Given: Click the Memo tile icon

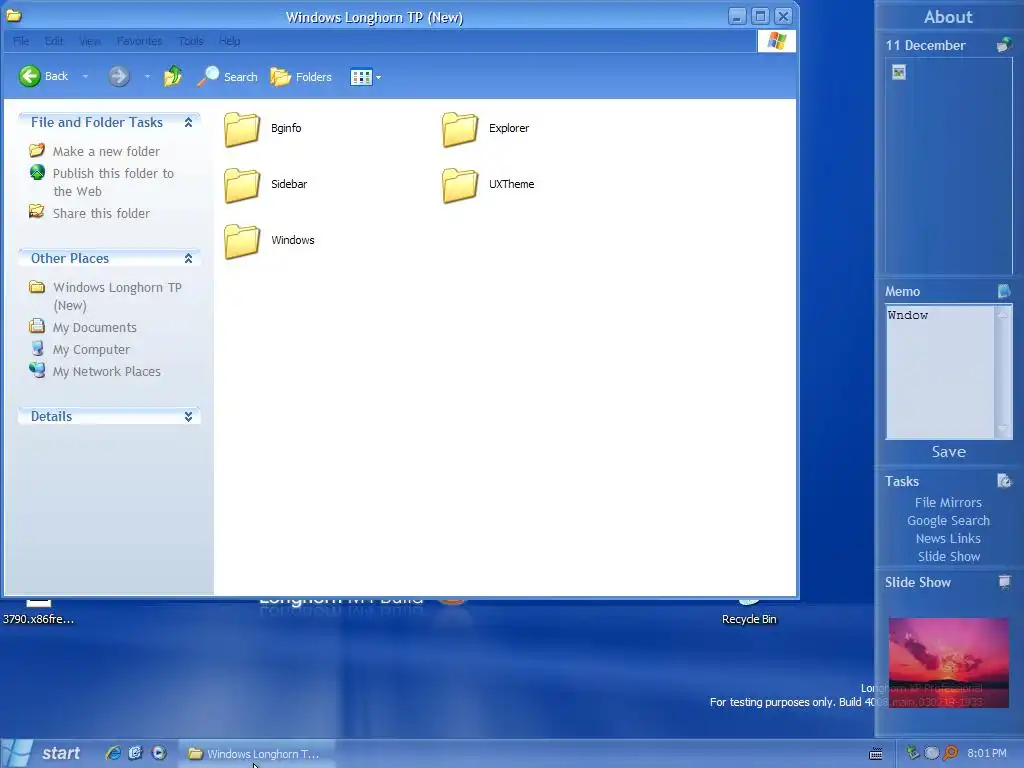Looking at the screenshot, I should point(1004,291).
